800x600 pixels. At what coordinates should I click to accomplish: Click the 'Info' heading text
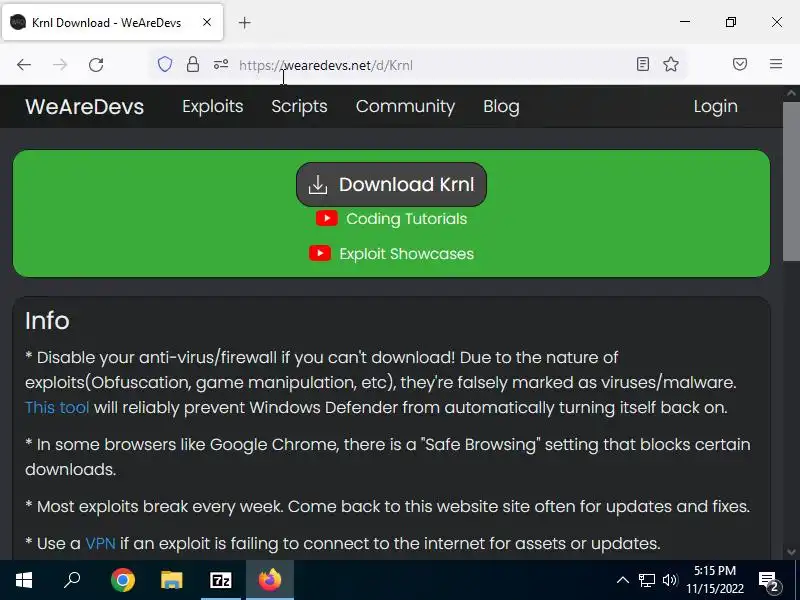(x=47, y=320)
